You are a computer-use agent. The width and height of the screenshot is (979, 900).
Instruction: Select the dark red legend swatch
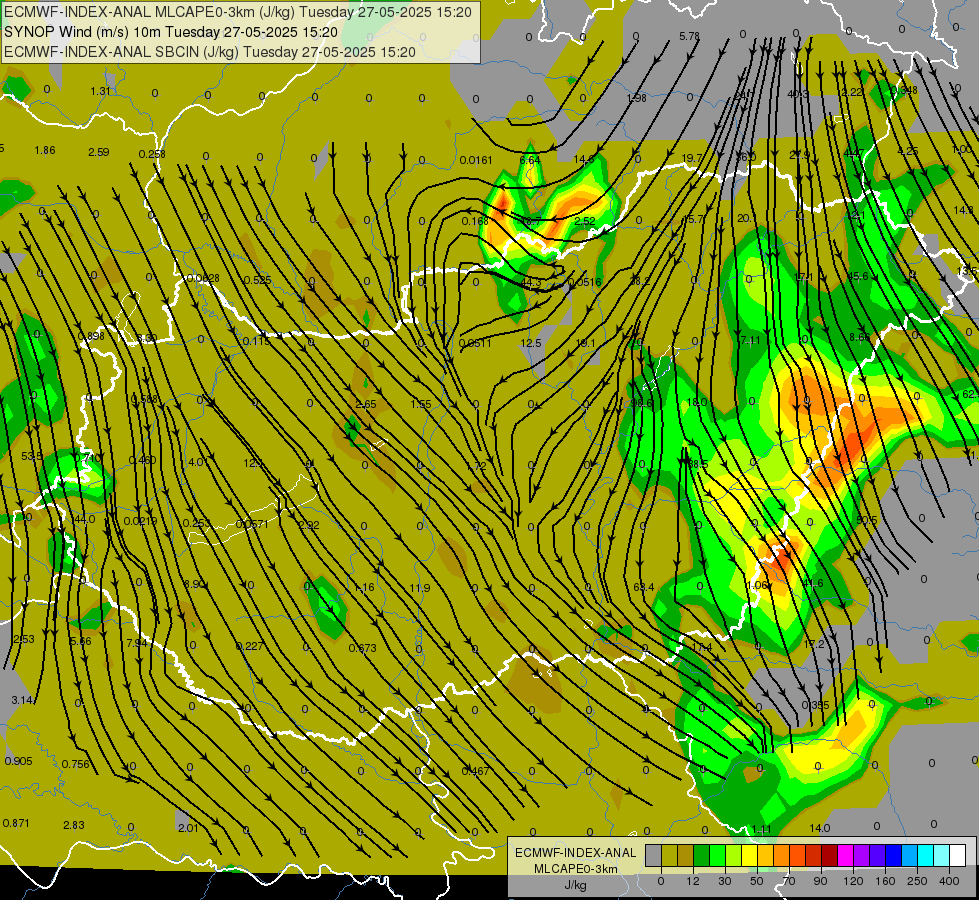(829, 855)
